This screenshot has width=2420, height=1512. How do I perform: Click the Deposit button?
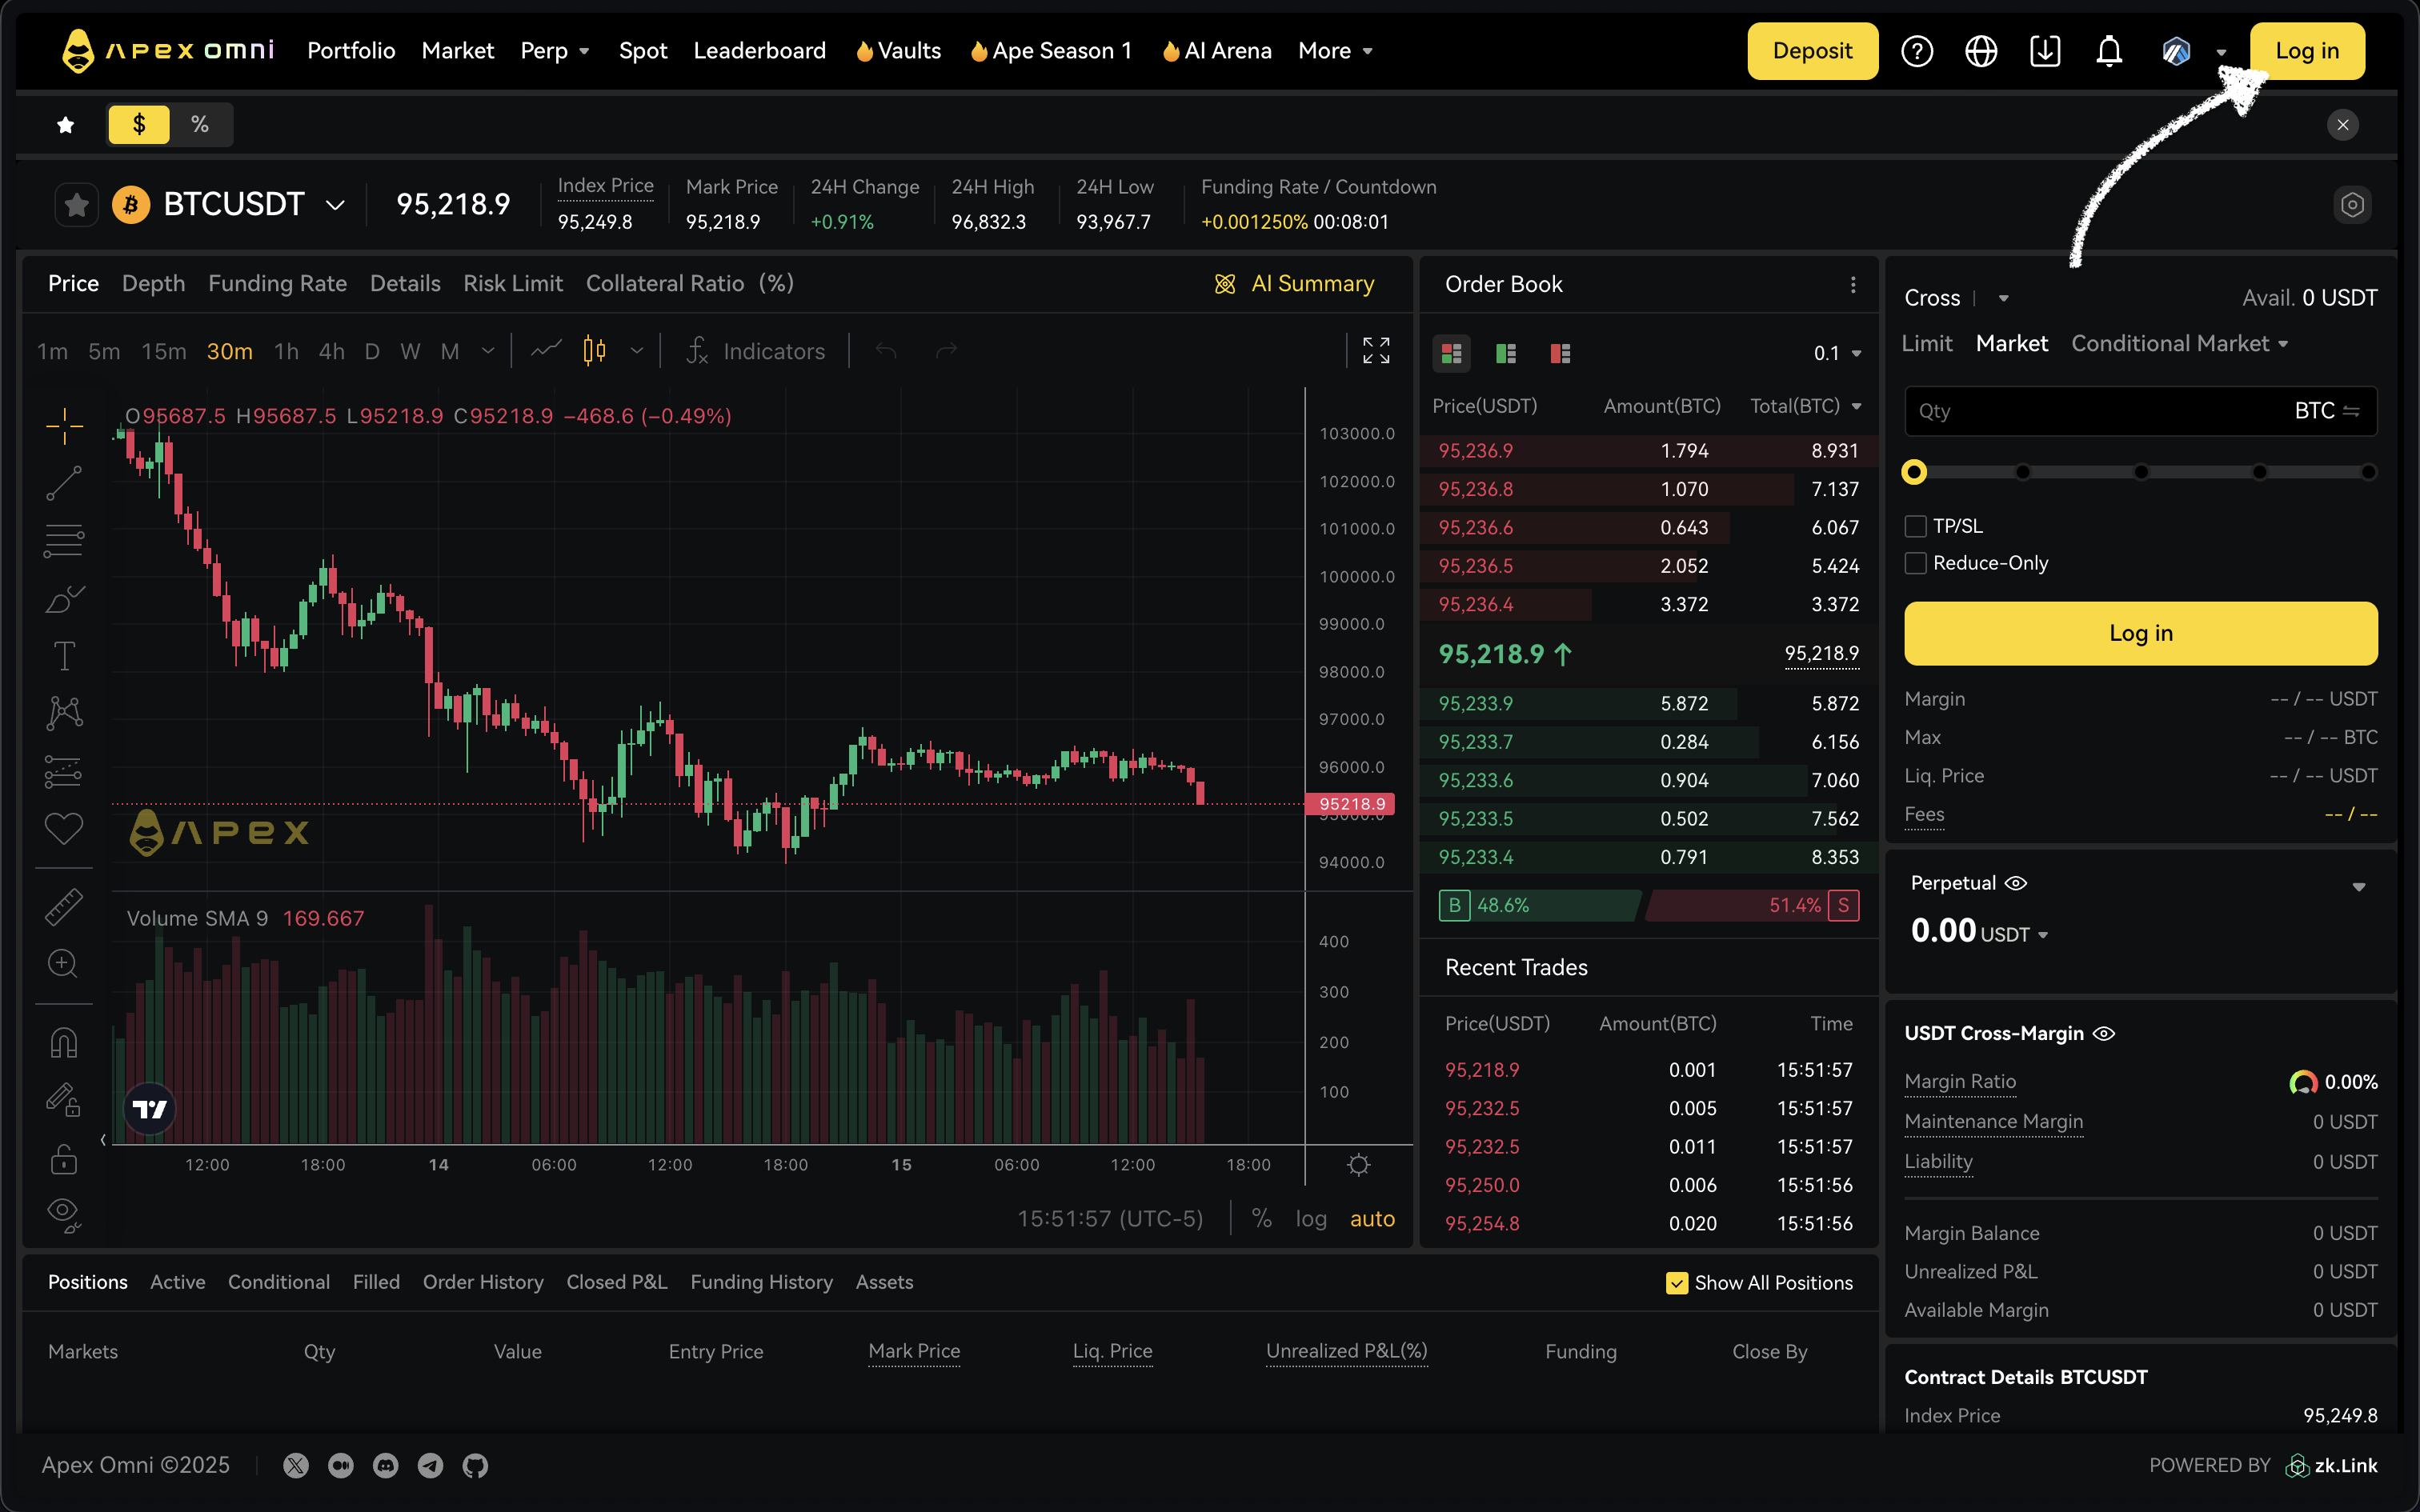[x=1813, y=50]
